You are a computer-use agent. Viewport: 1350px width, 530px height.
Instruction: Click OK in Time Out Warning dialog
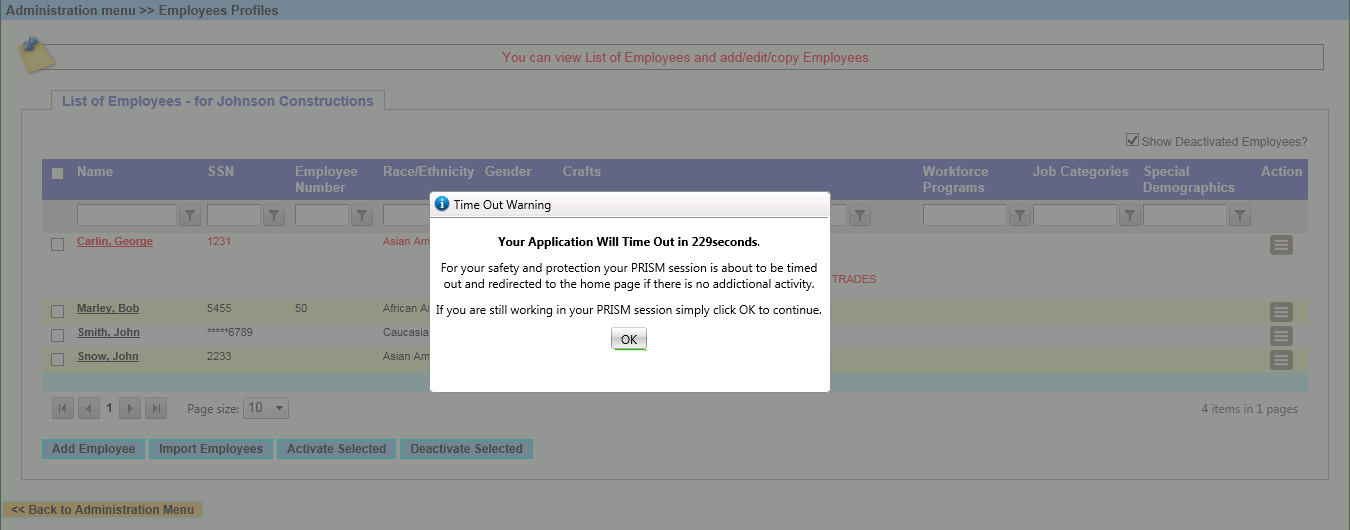pos(628,340)
